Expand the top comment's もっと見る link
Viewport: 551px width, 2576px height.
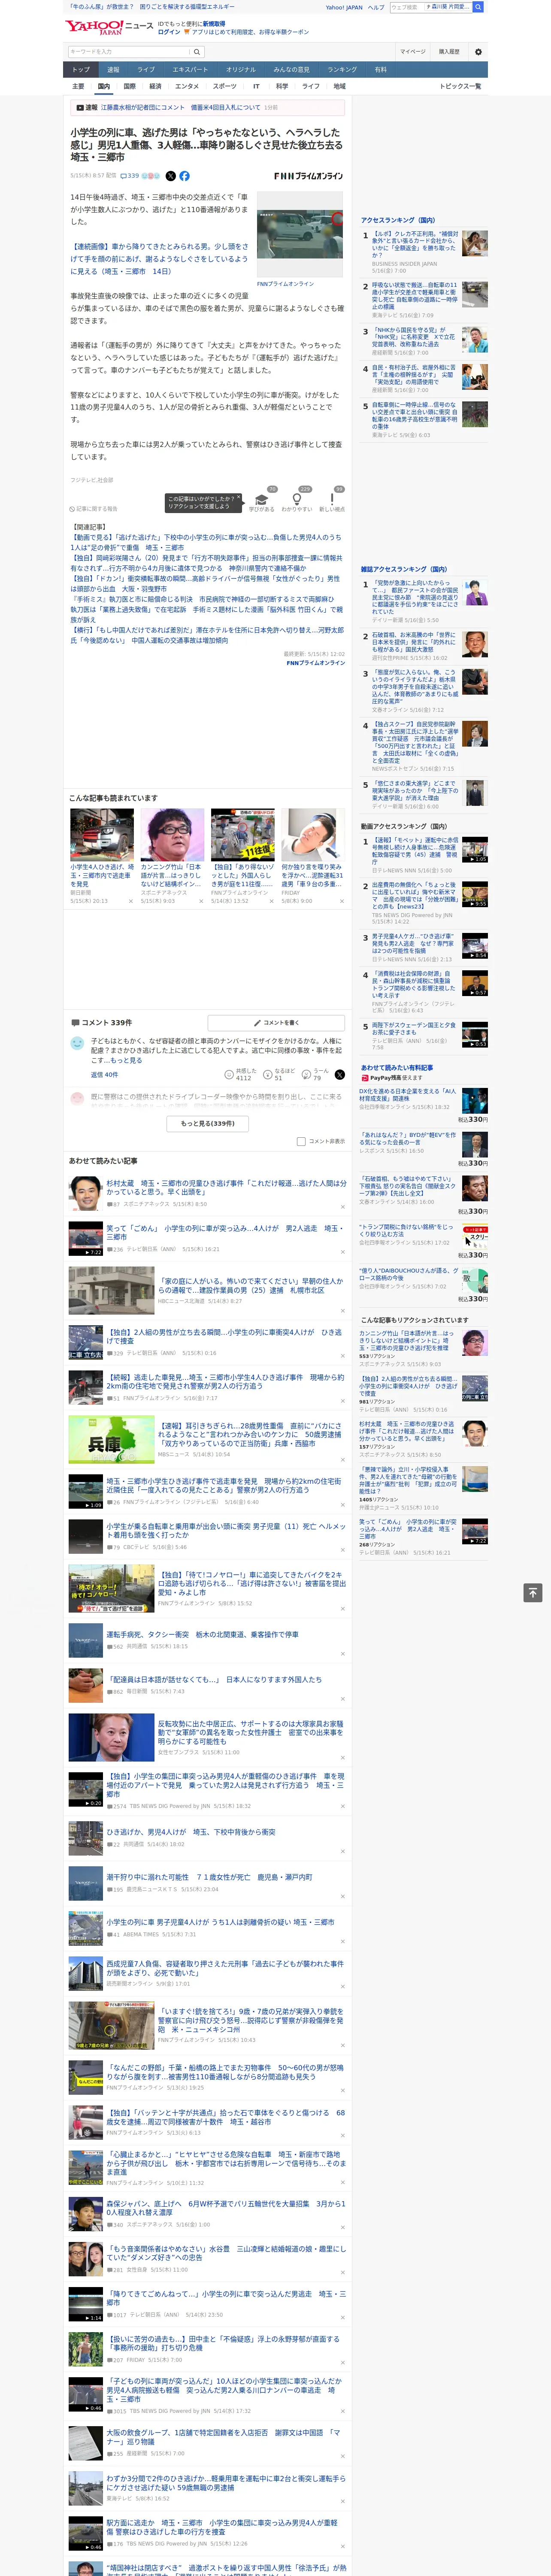(x=127, y=1060)
